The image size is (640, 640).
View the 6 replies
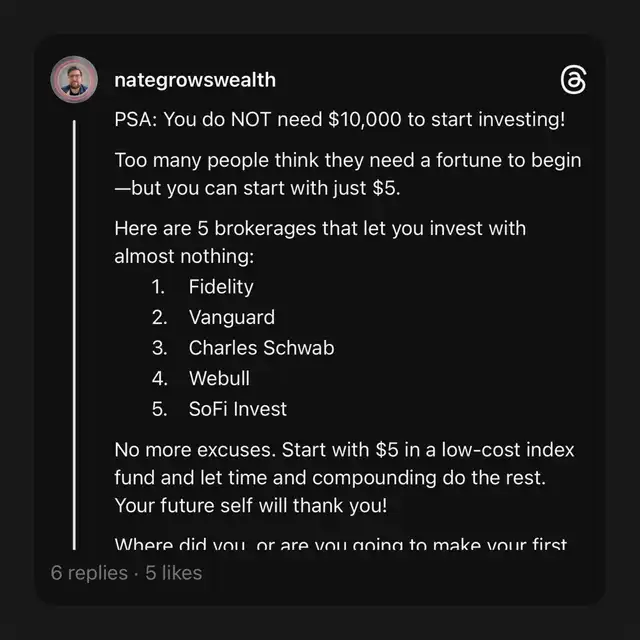pos(89,573)
